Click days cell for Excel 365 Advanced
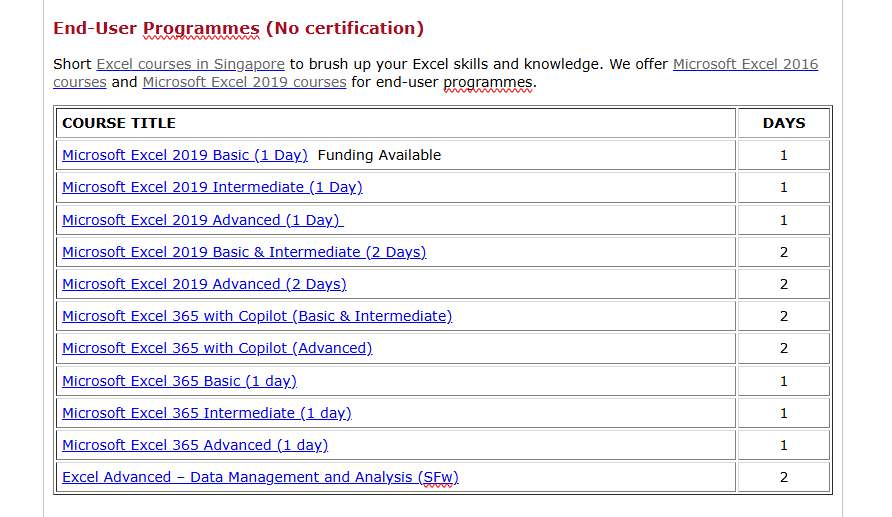The width and height of the screenshot is (892, 517). (784, 445)
